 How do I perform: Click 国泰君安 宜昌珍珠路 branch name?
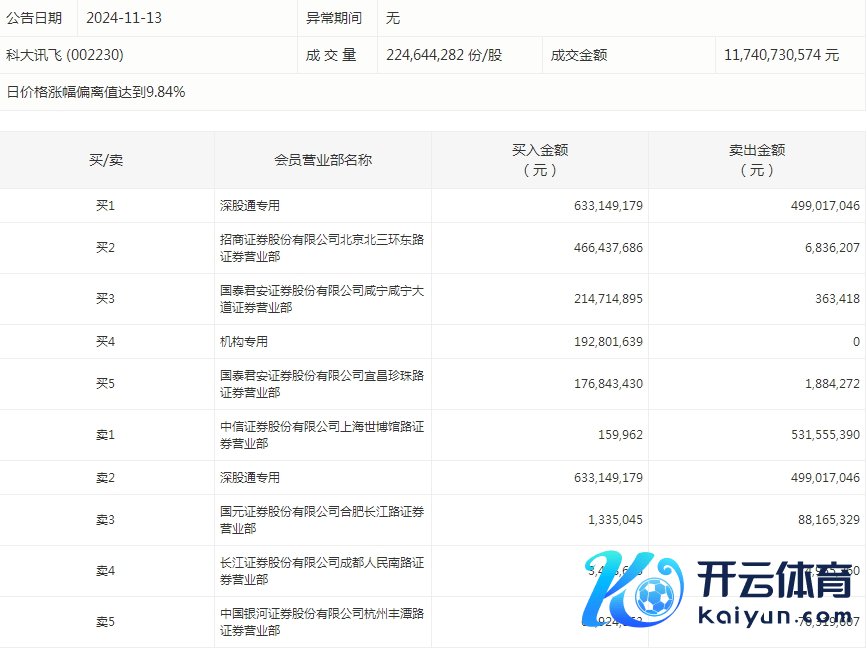pos(322,384)
